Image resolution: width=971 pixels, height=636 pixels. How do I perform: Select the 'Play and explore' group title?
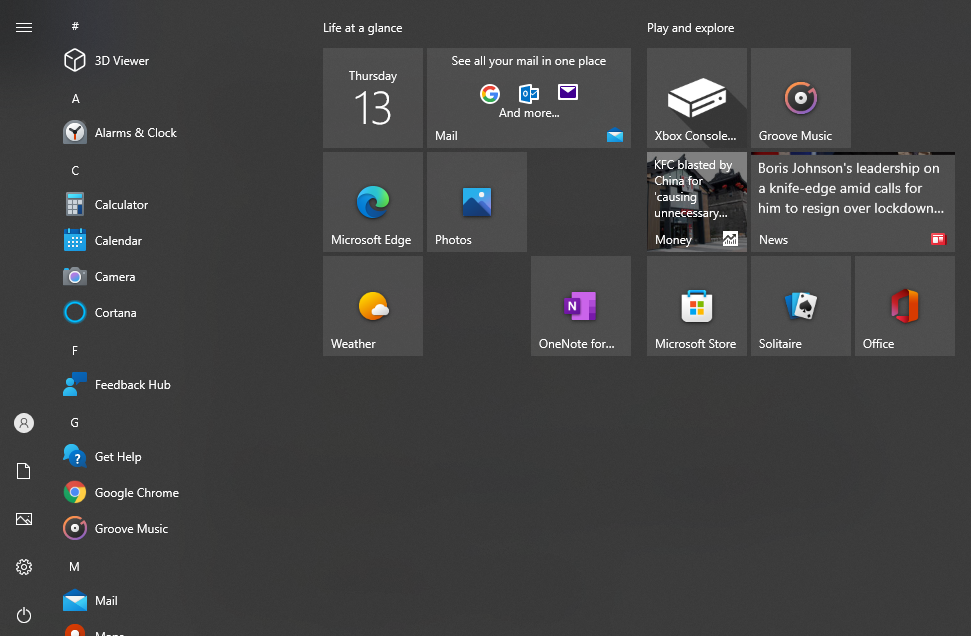pyautogui.click(x=690, y=28)
